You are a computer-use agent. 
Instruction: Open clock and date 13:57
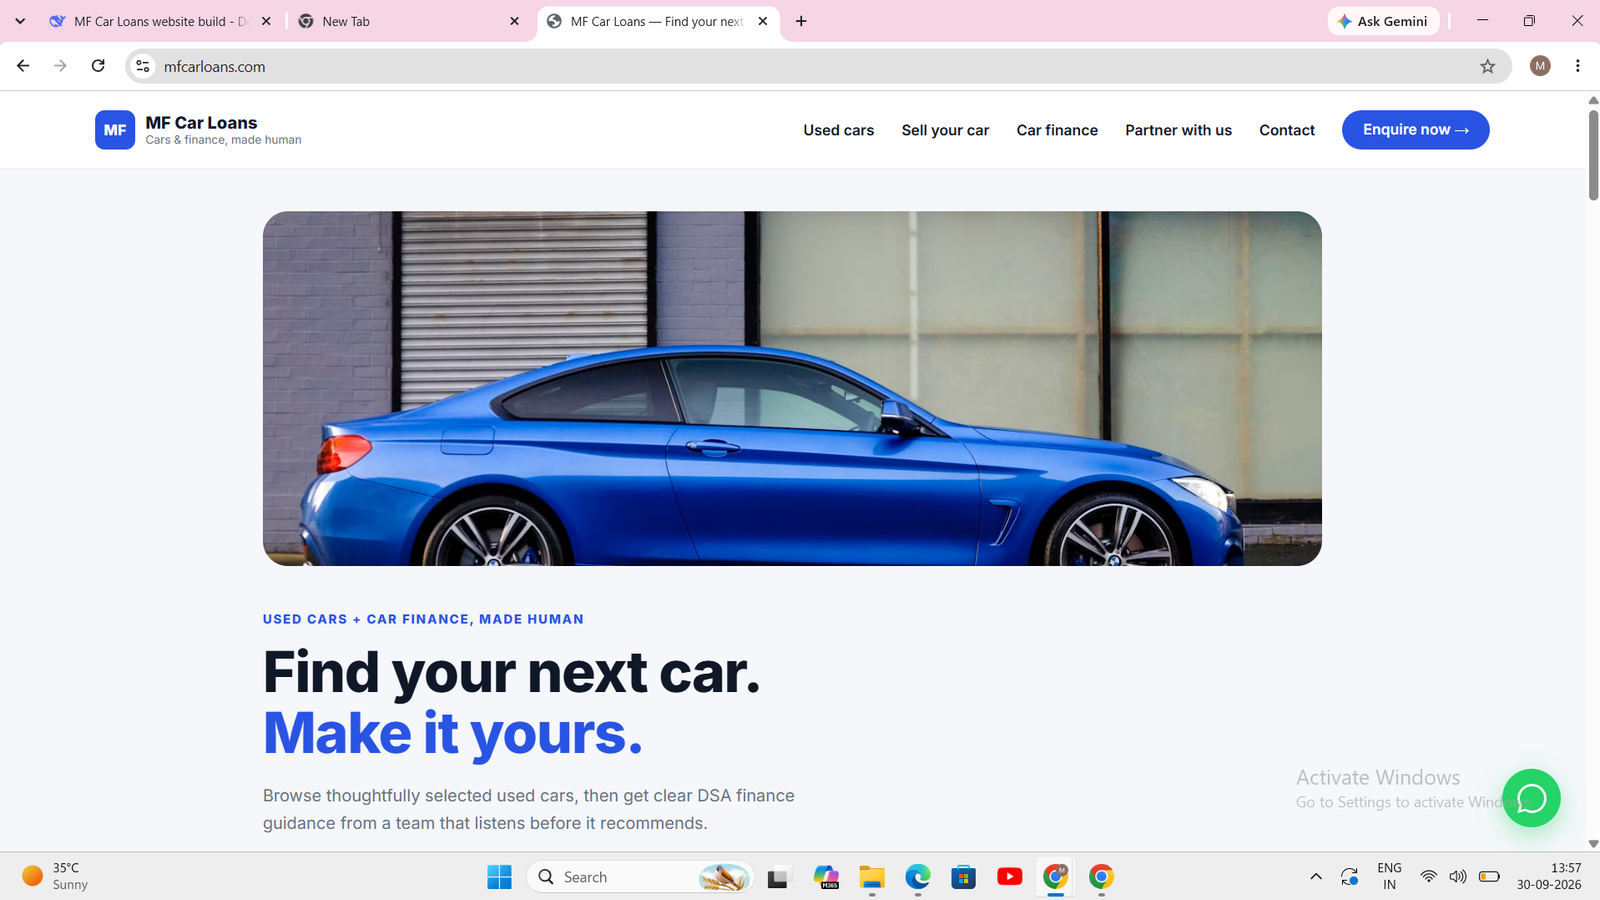pos(1549,876)
